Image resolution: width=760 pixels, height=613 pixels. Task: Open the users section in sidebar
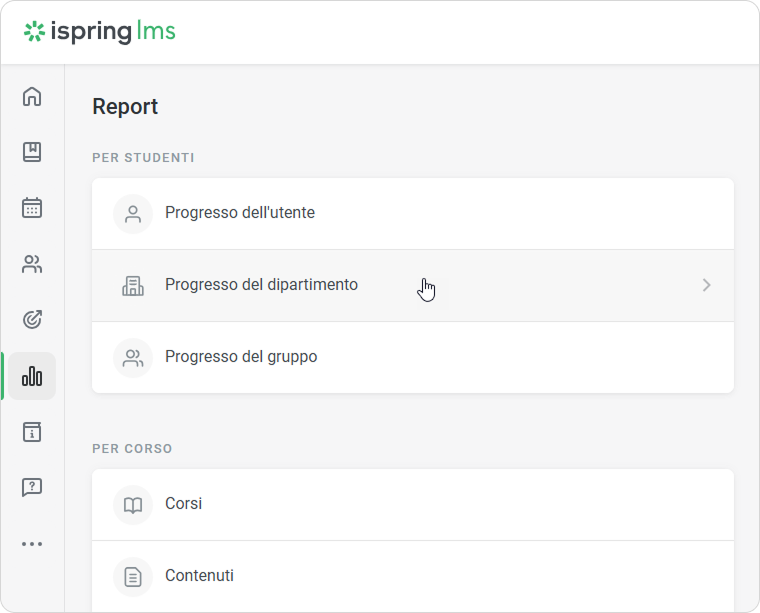[x=32, y=264]
